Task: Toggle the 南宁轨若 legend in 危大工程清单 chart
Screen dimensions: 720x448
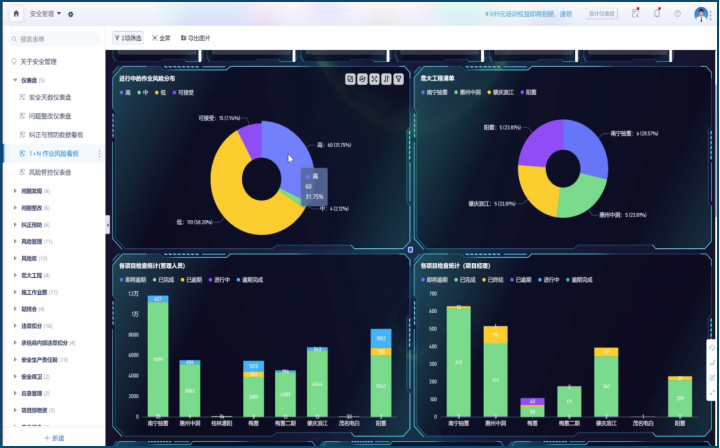Action: [440, 92]
